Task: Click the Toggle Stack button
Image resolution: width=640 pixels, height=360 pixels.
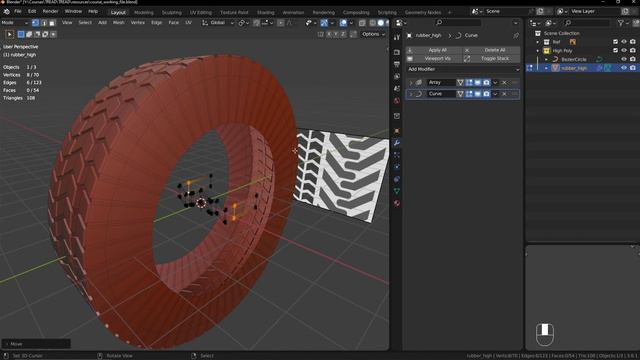Action: [x=492, y=59]
